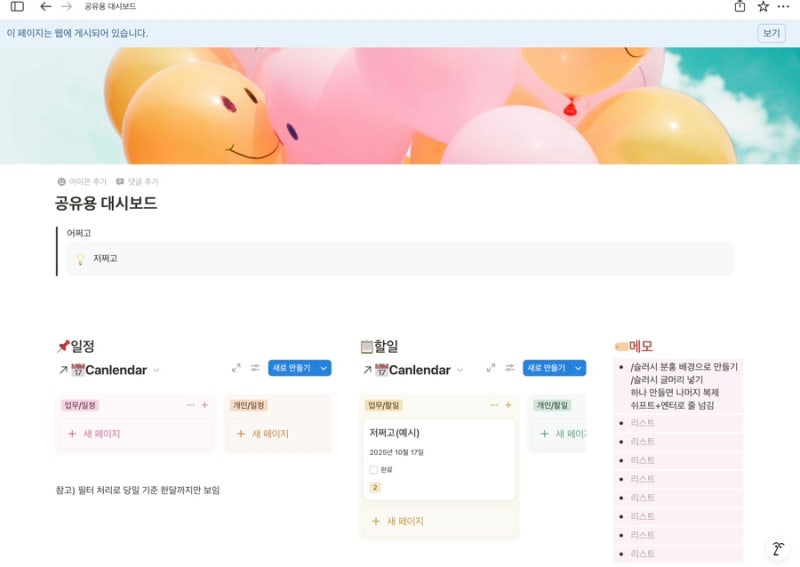This screenshot has width=800, height=567.
Task: Toggle the sidebar panel icon
Action: tap(17, 7)
